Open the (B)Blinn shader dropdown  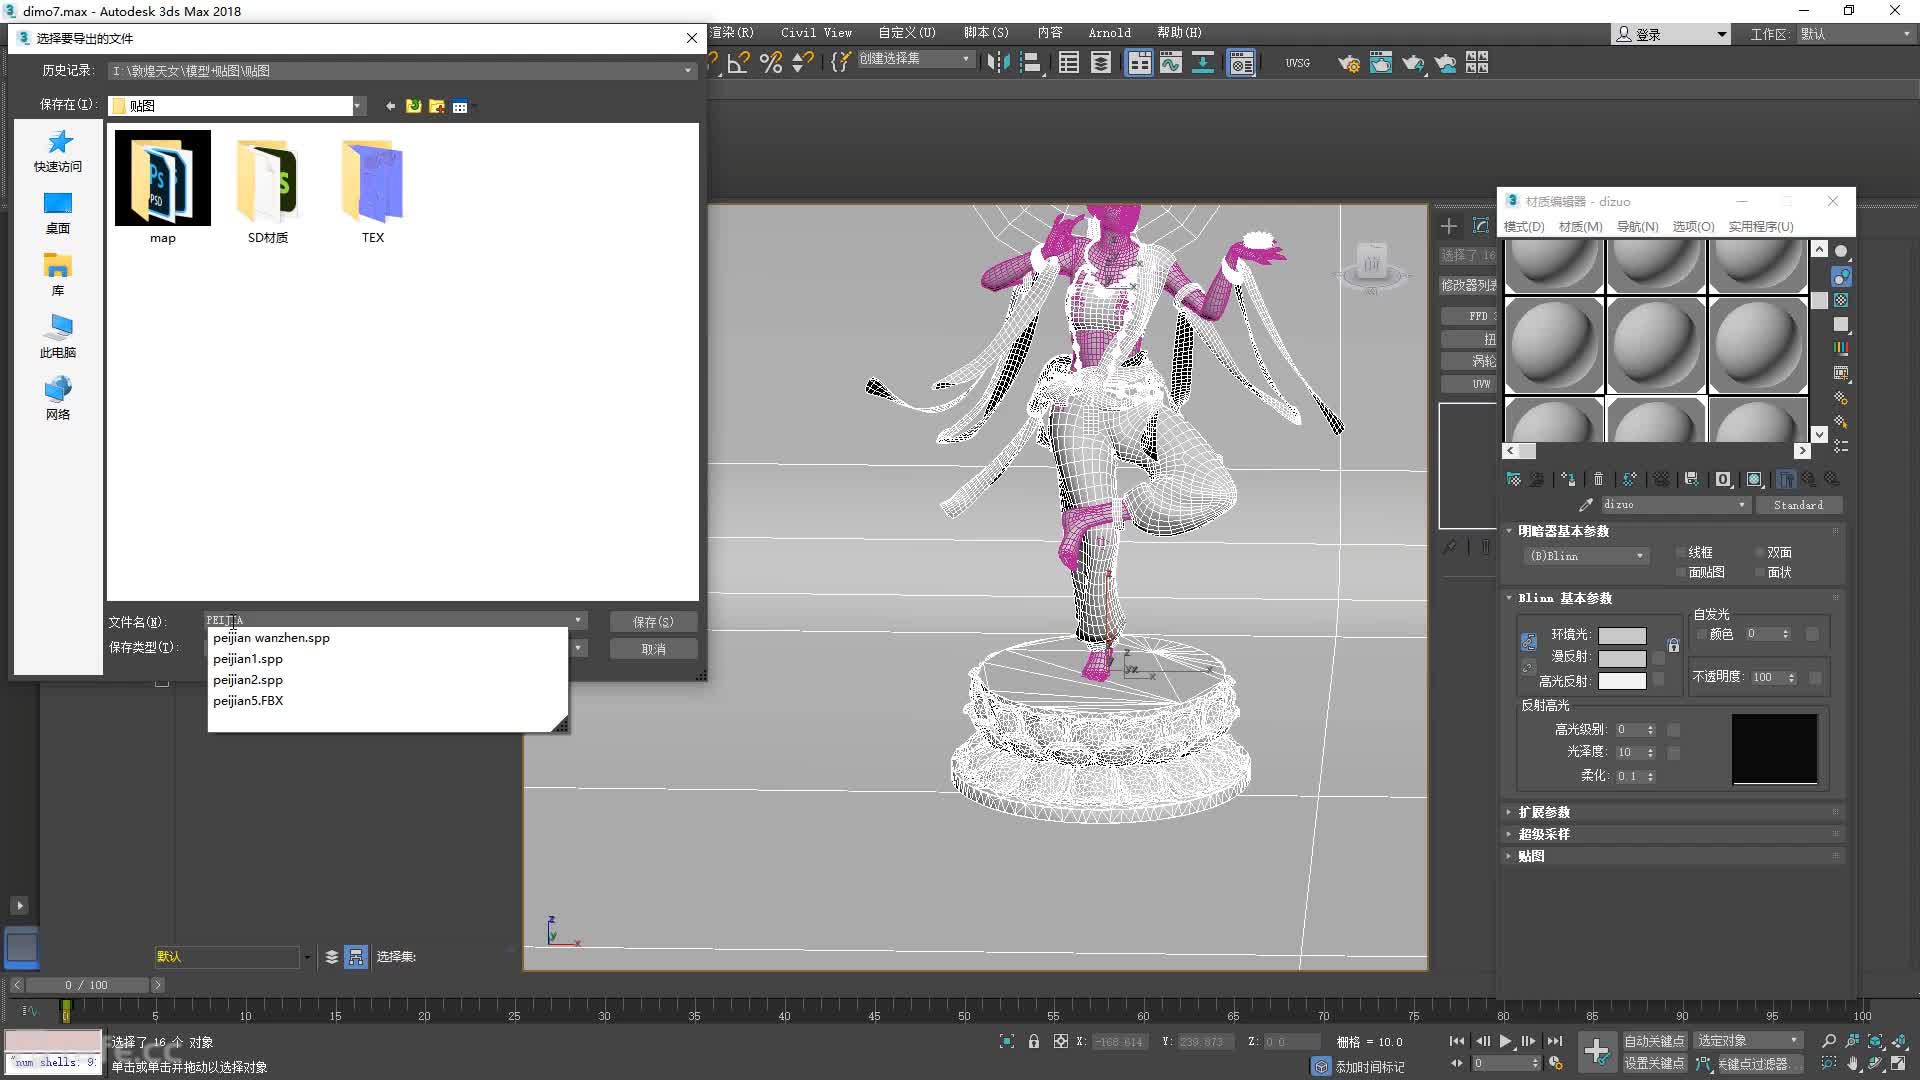[x=1587, y=556]
